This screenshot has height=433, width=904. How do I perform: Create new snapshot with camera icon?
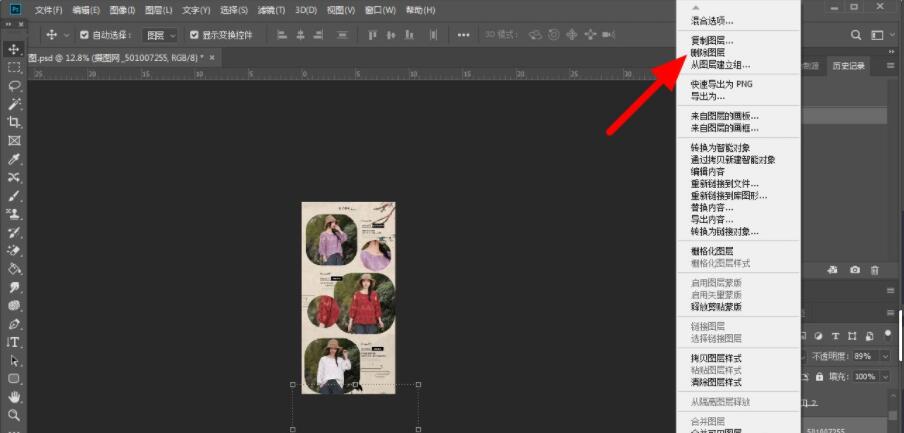(x=854, y=270)
